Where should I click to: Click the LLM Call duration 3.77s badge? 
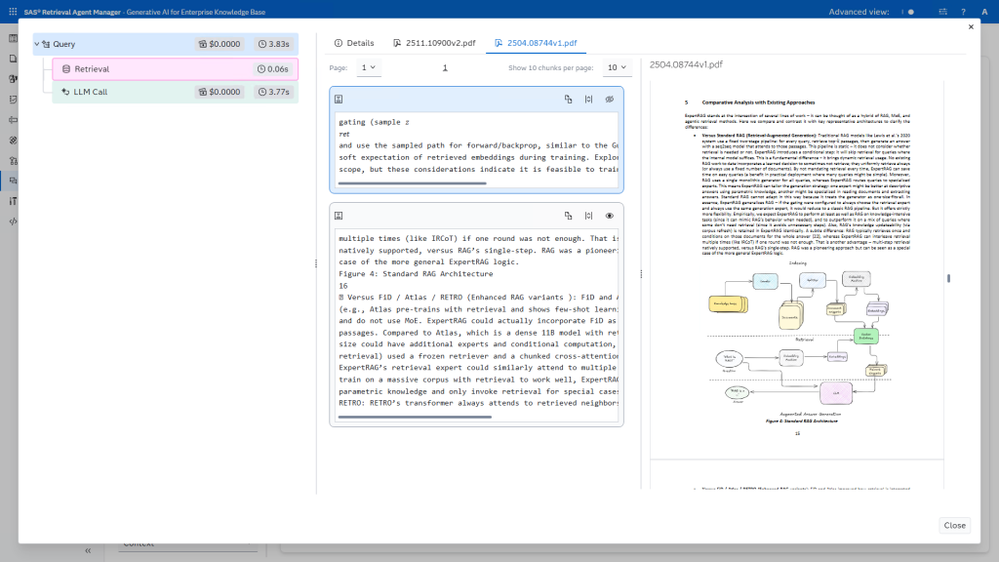click(x=273, y=92)
